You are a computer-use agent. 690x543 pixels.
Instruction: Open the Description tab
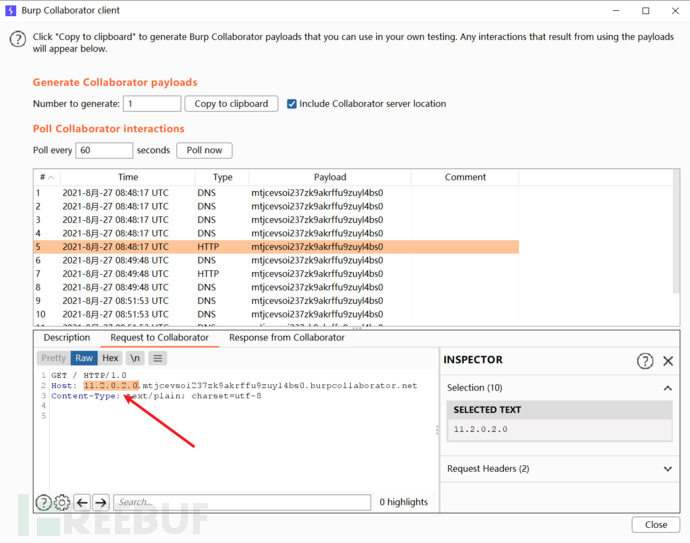(67, 338)
